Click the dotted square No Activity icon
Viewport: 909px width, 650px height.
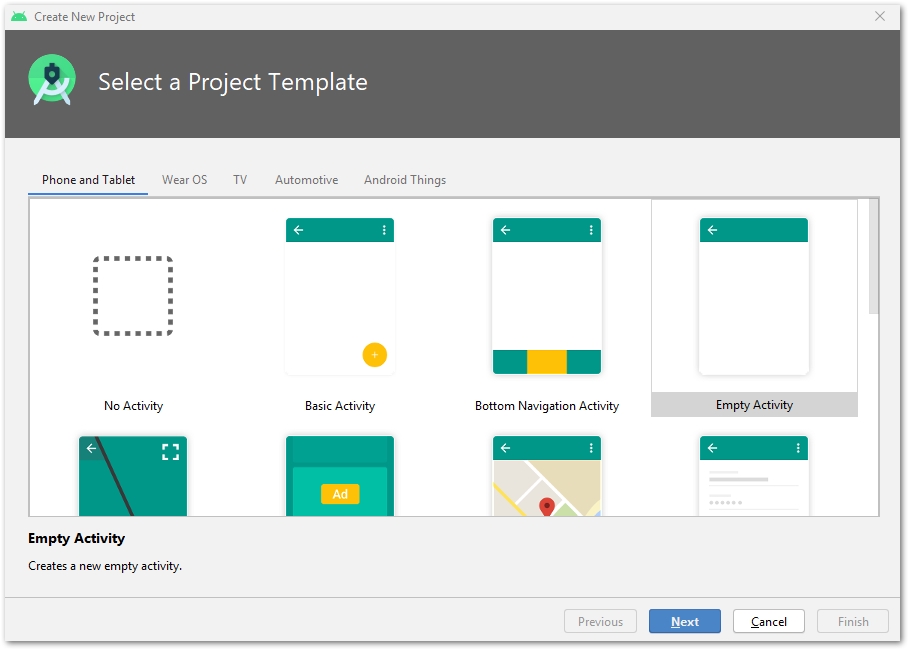(x=133, y=296)
